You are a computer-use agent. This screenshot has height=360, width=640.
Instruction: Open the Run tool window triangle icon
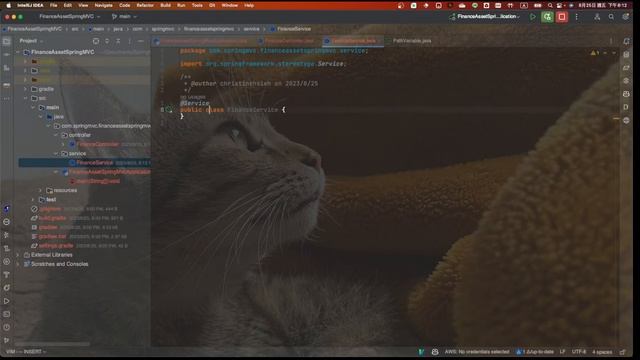[7, 301]
